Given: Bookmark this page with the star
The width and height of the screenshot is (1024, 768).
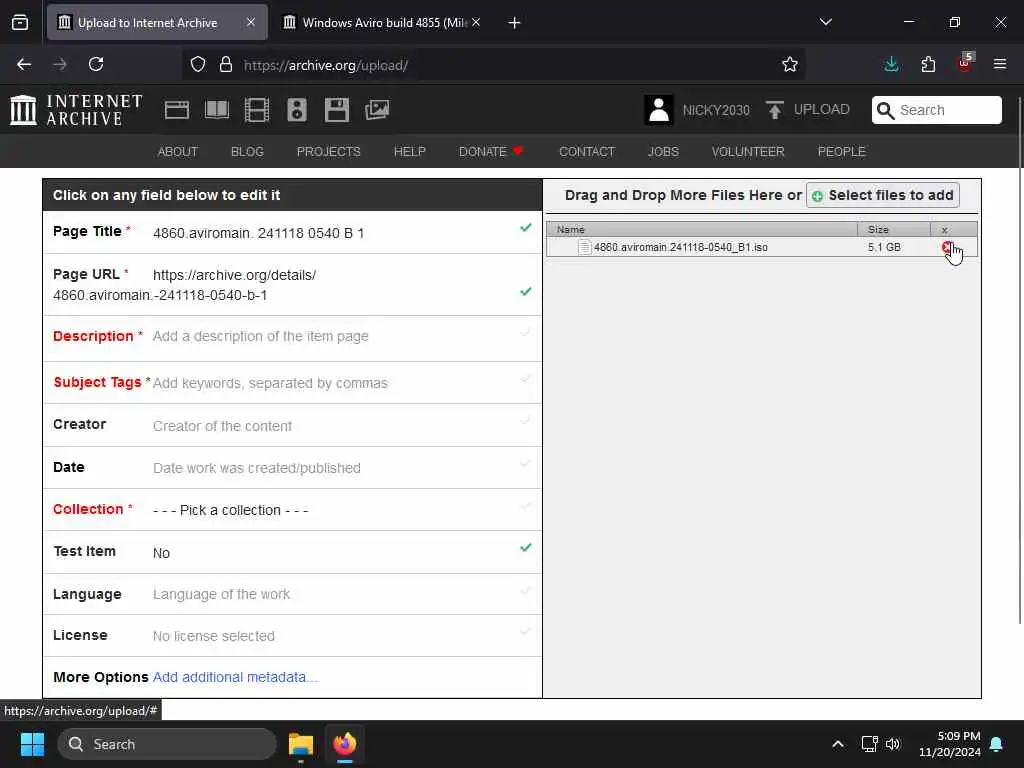Looking at the screenshot, I should (790, 64).
